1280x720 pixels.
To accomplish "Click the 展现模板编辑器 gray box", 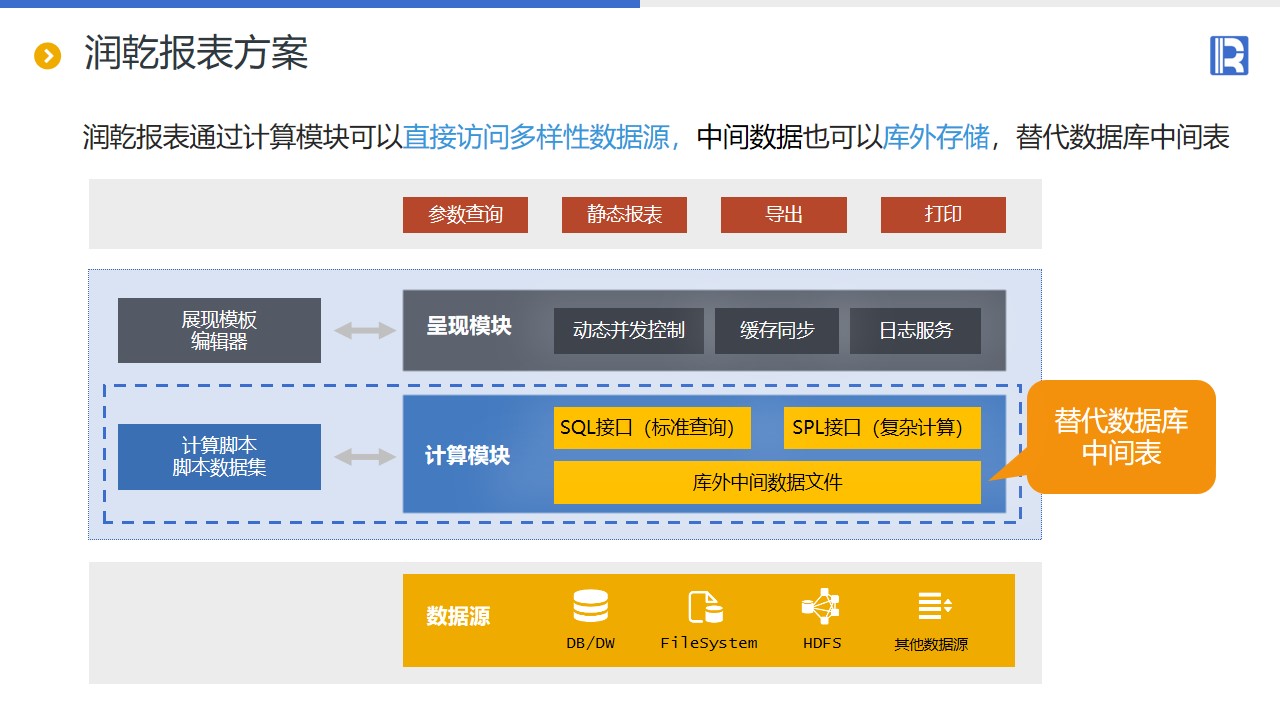I will point(219,330).
